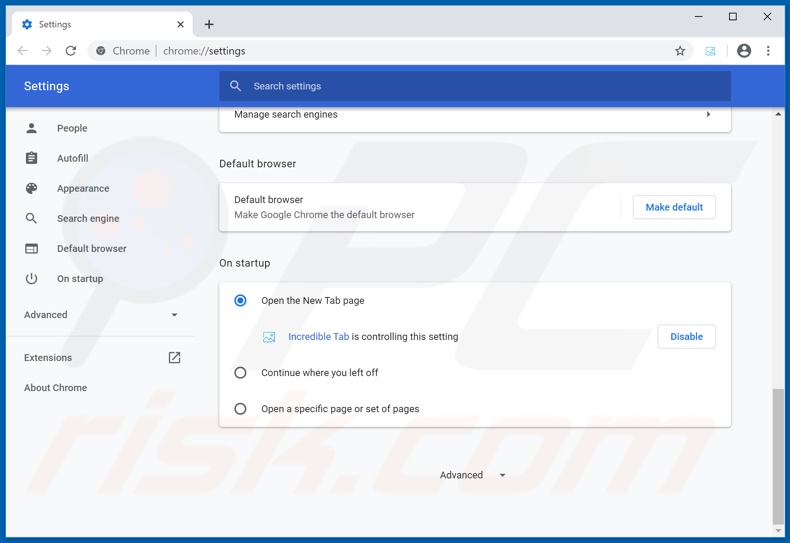The height and width of the screenshot is (543, 790).
Task: Bookmark this page with the star icon
Action: [680, 51]
